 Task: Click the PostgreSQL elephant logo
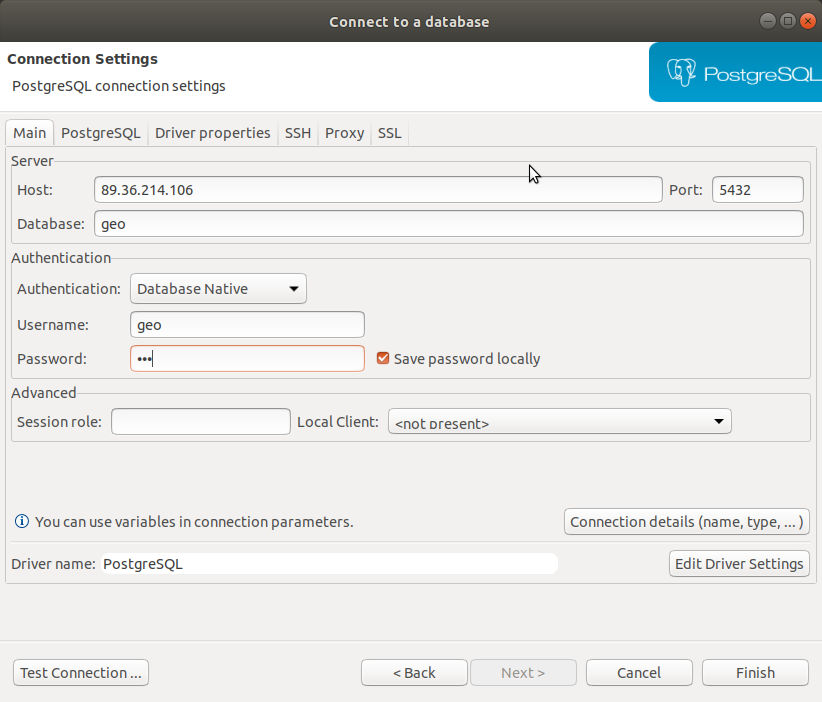[x=683, y=73]
